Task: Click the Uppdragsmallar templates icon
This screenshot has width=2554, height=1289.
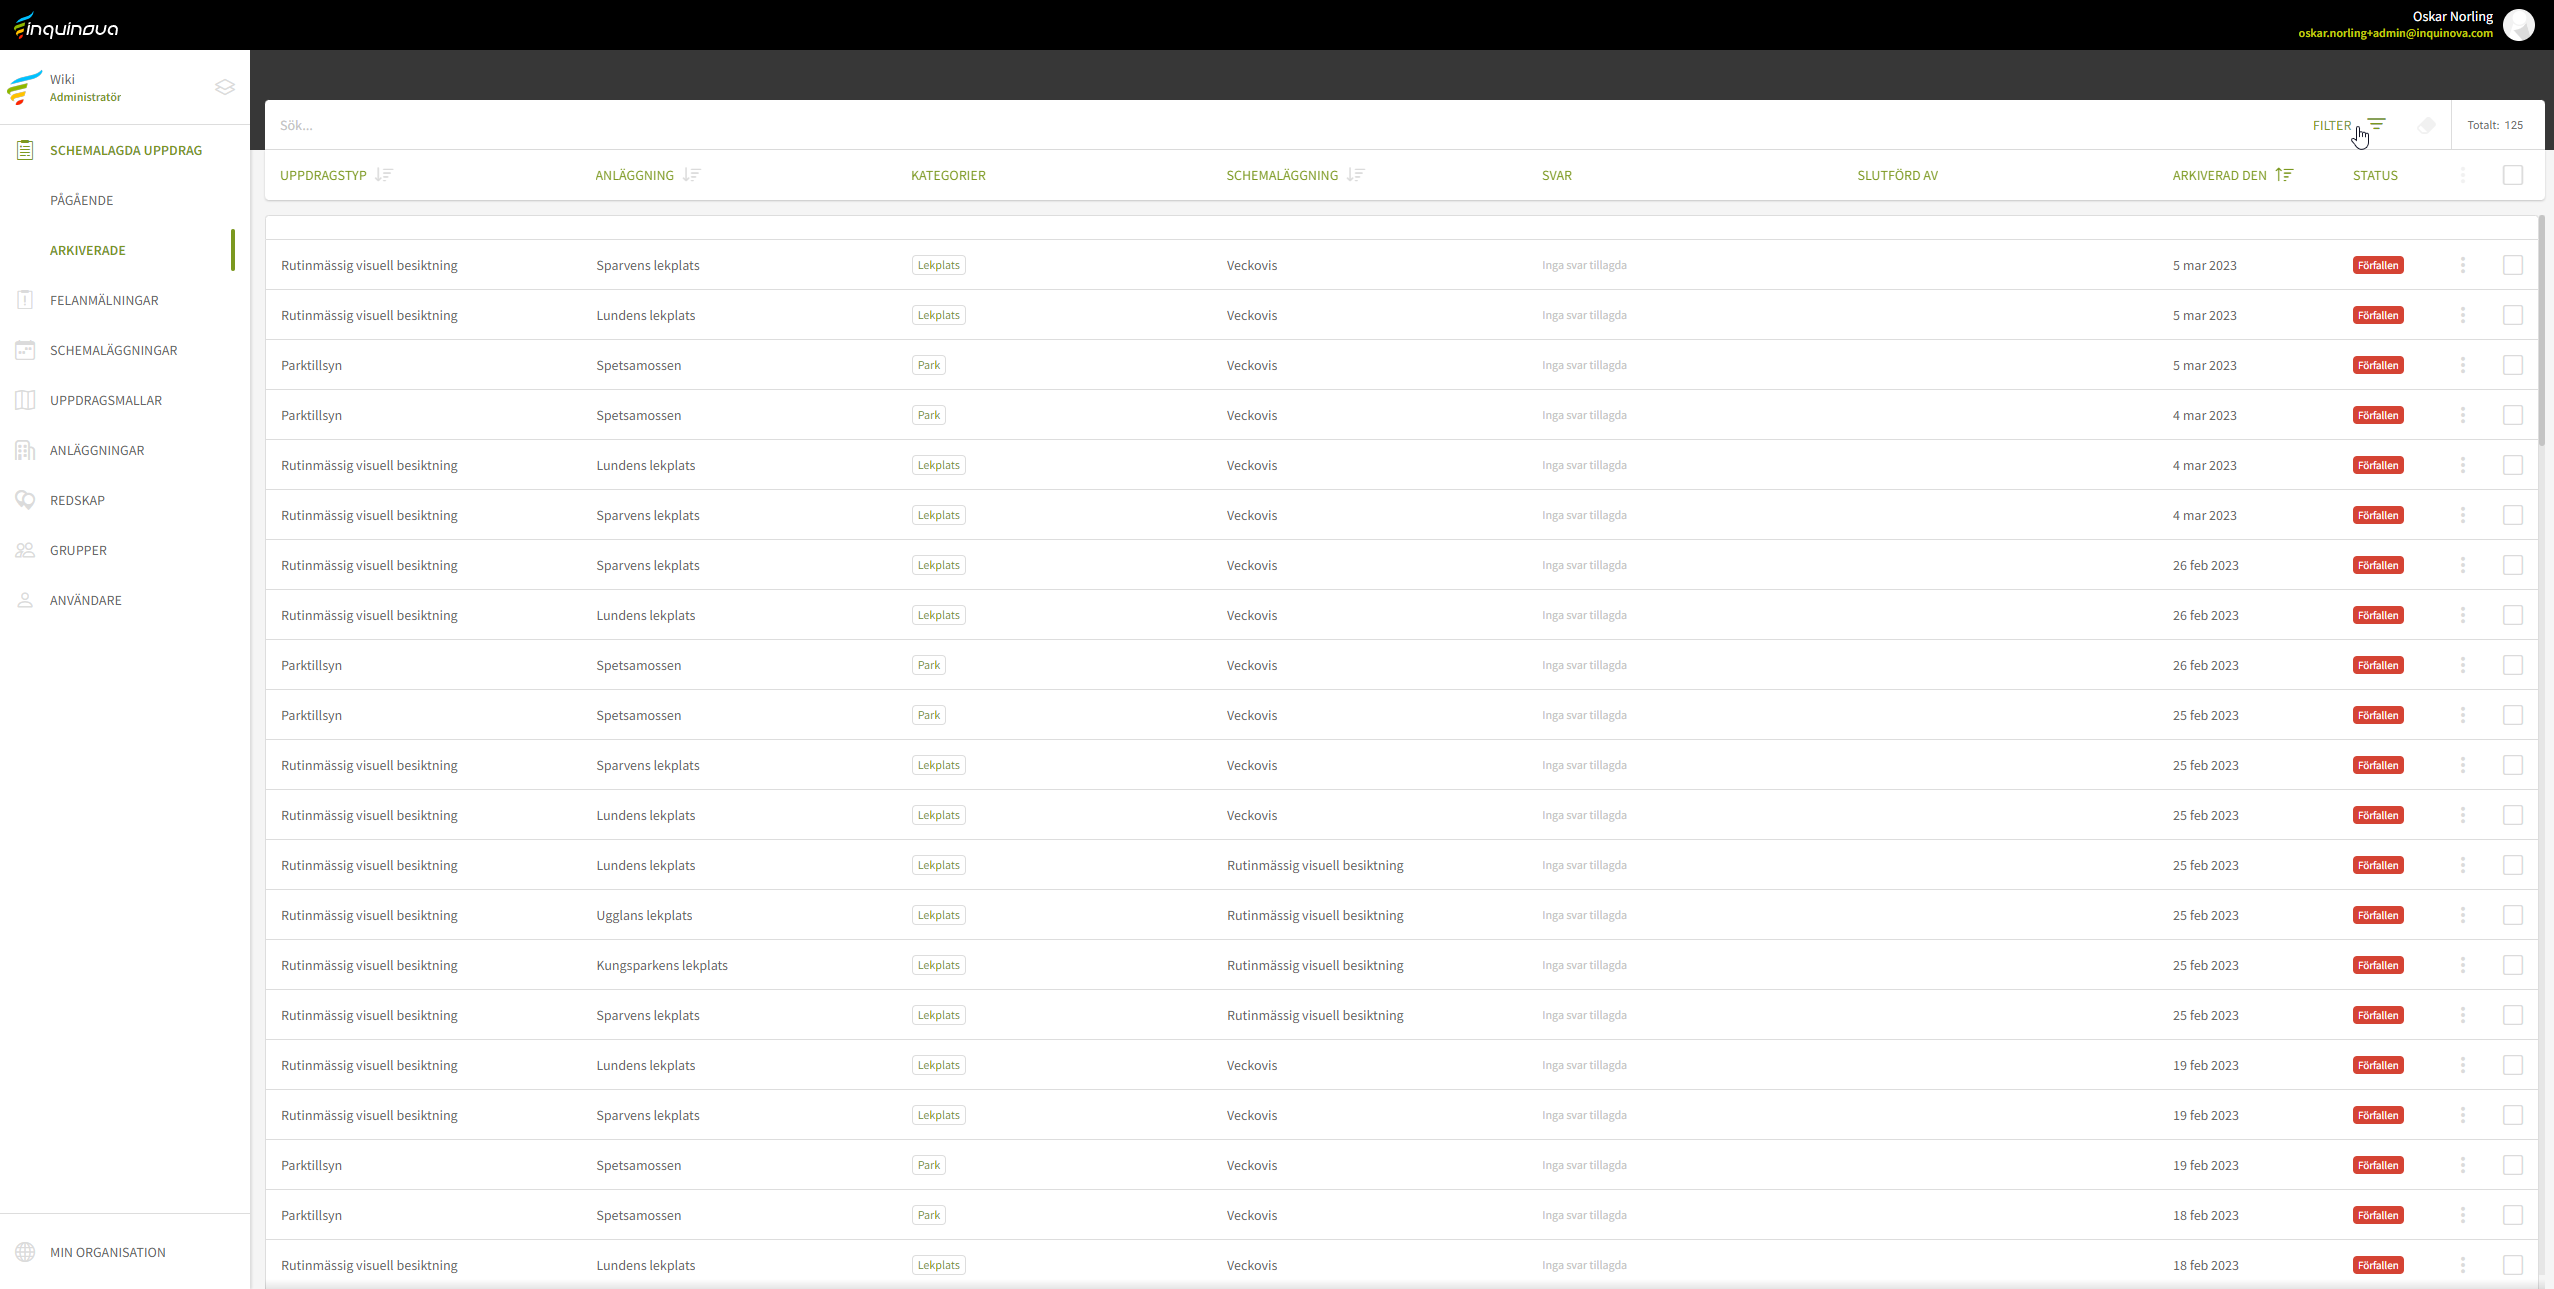Action: tap(25, 400)
